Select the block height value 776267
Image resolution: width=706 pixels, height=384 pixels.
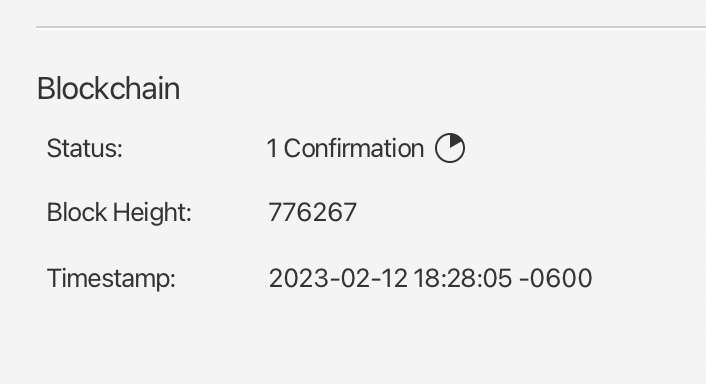coord(312,212)
